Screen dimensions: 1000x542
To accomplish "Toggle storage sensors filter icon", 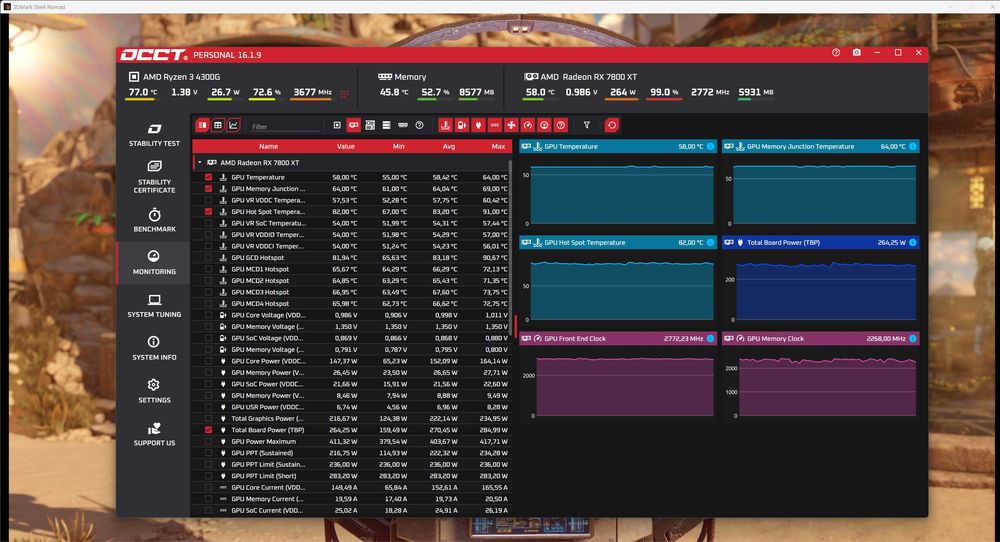I will click(x=386, y=126).
